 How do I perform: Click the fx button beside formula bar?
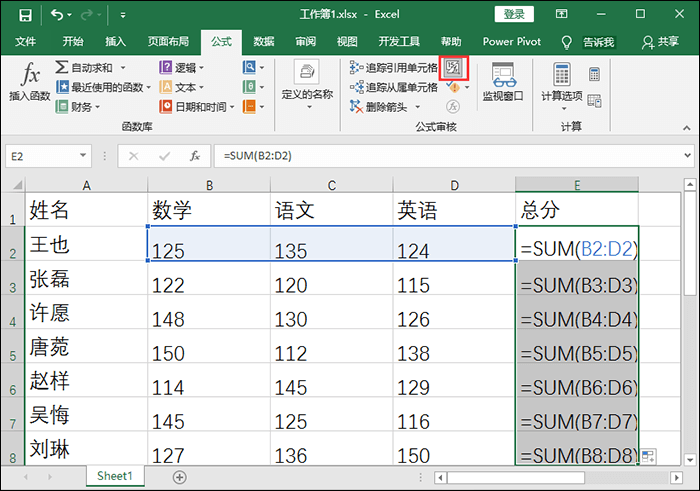click(196, 156)
